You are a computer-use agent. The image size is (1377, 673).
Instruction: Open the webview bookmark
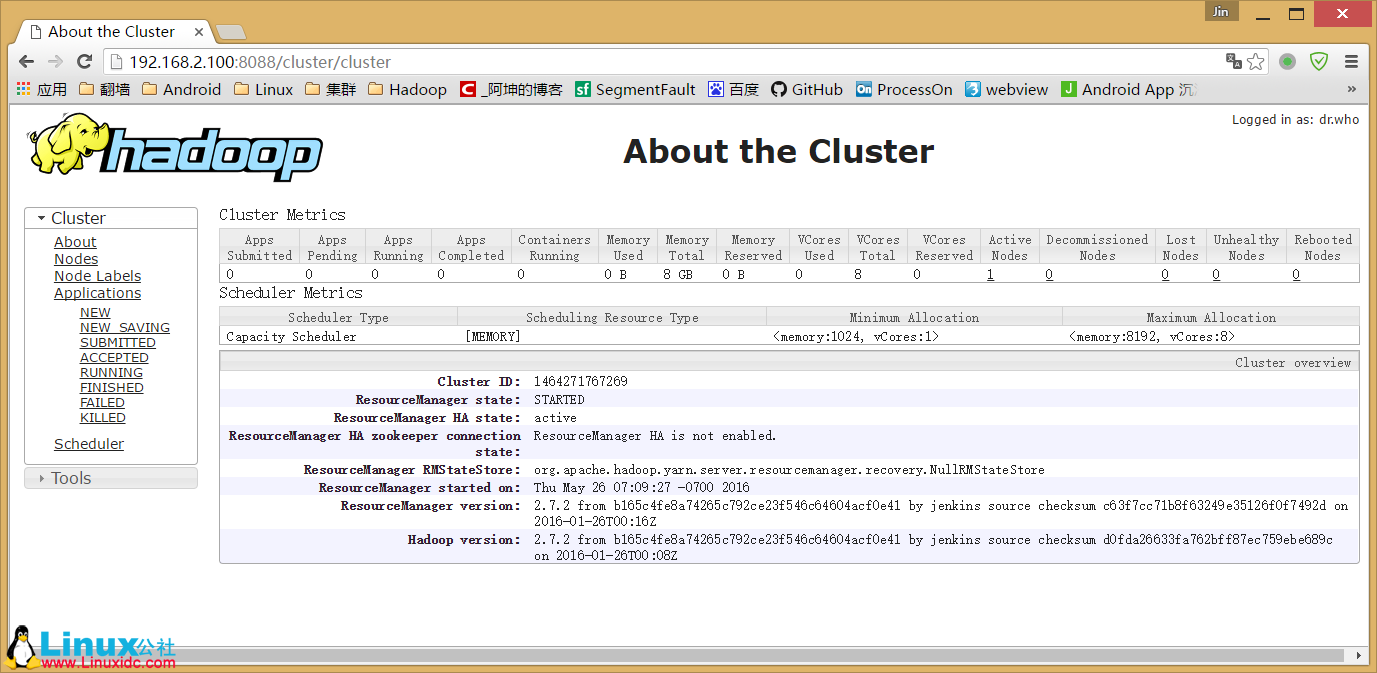tap(1009, 89)
